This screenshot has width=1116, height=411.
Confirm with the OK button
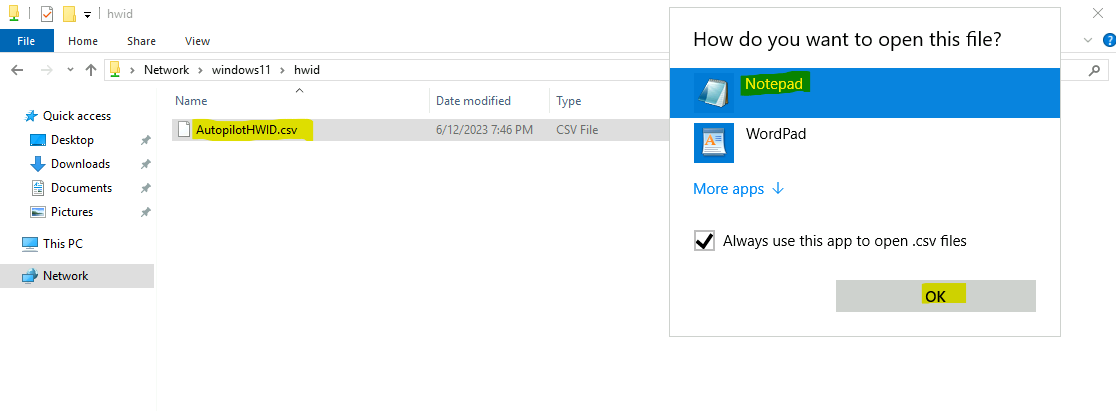[x=935, y=296]
